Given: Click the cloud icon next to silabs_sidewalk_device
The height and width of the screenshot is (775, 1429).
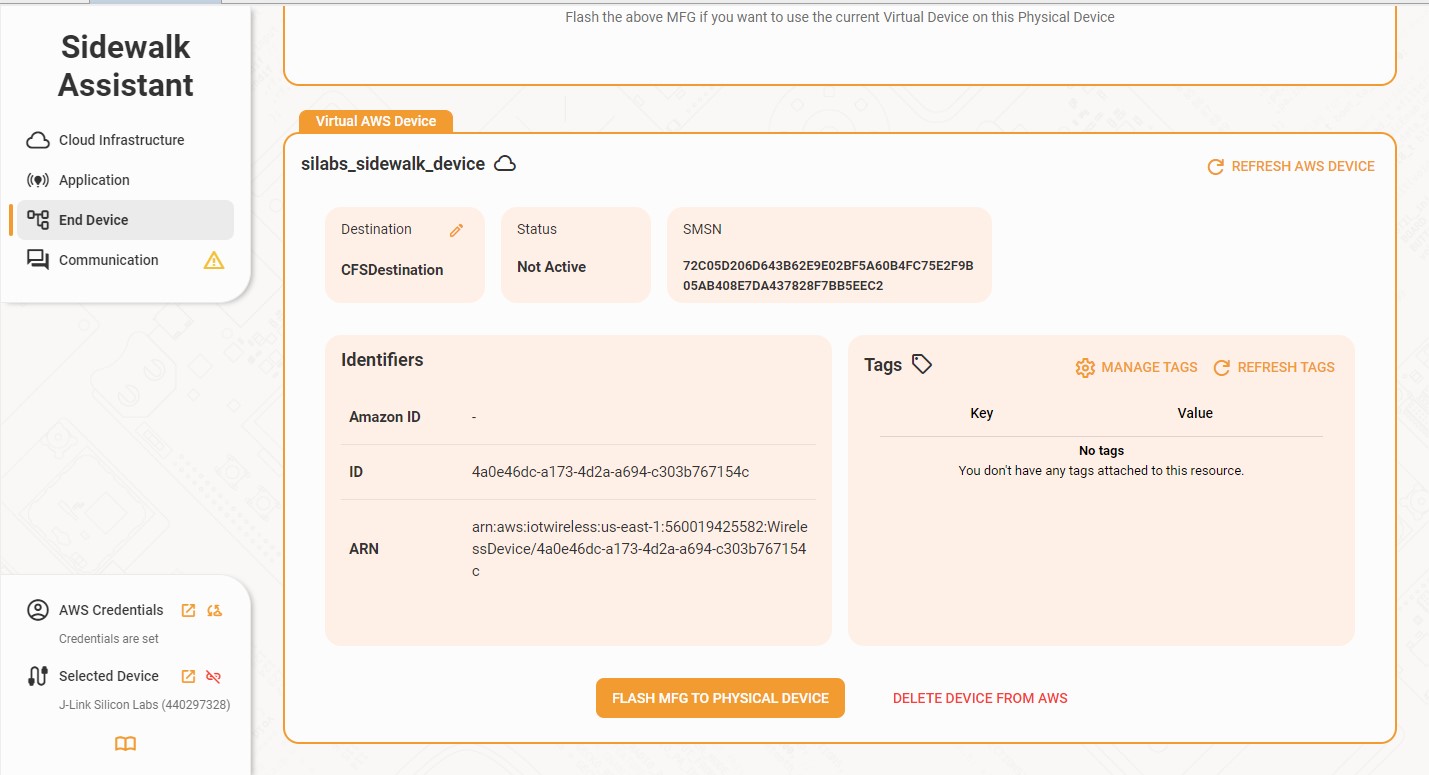Looking at the screenshot, I should click(506, 164).
